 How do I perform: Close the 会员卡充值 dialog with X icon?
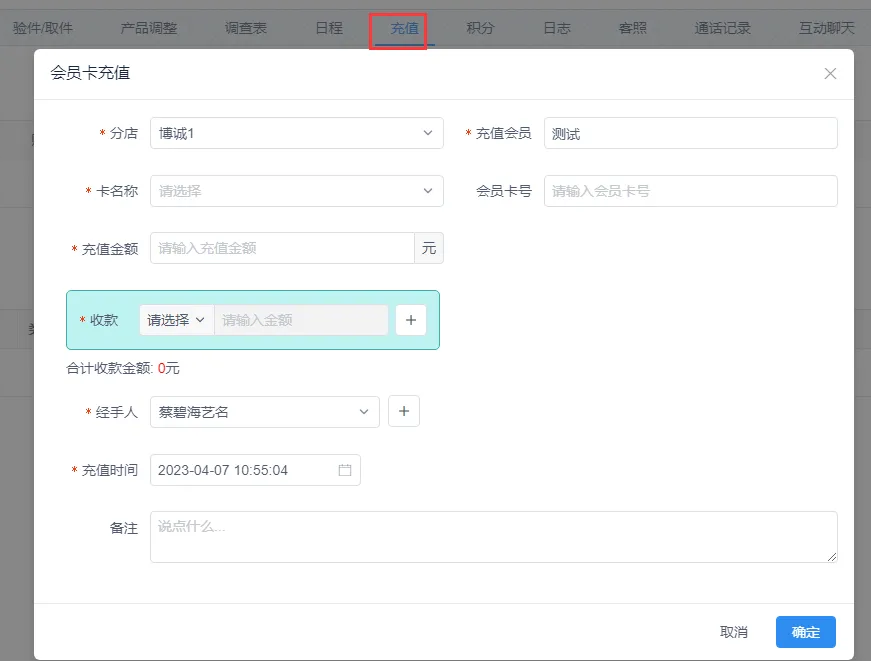coord(830,73)
